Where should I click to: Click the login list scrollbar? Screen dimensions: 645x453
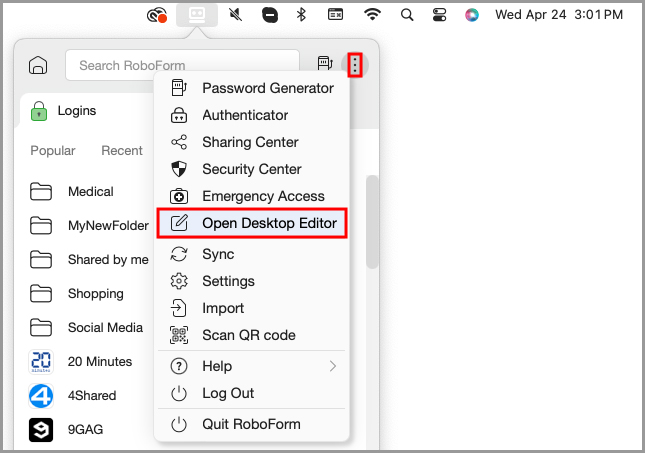[372, 222]
